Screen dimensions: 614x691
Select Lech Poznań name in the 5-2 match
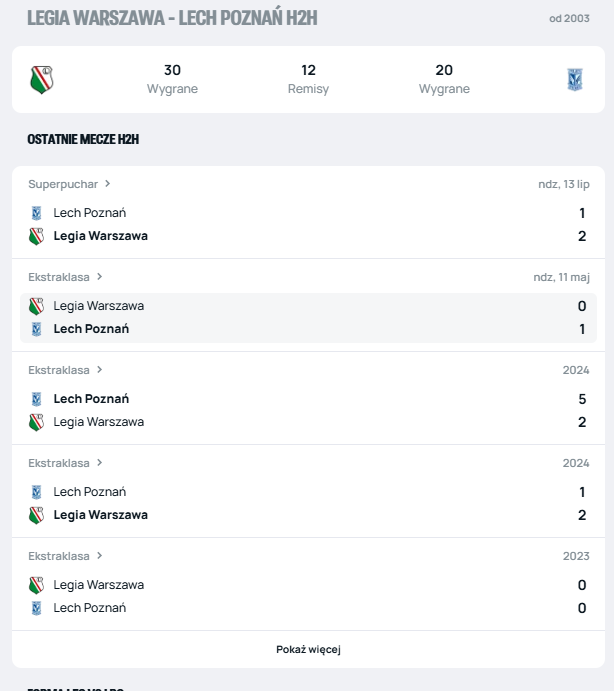pos(91,399)
